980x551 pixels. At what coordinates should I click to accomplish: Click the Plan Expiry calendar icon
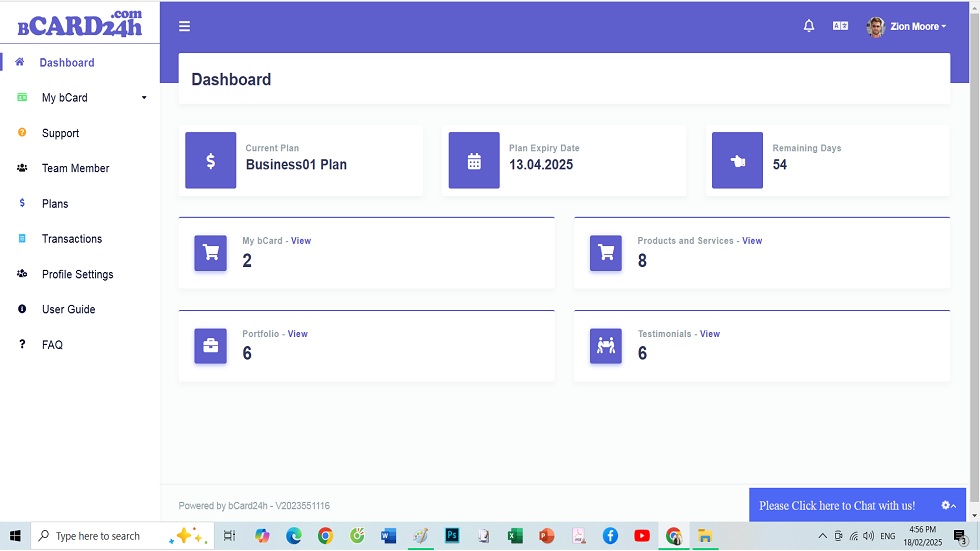(474, 161)
